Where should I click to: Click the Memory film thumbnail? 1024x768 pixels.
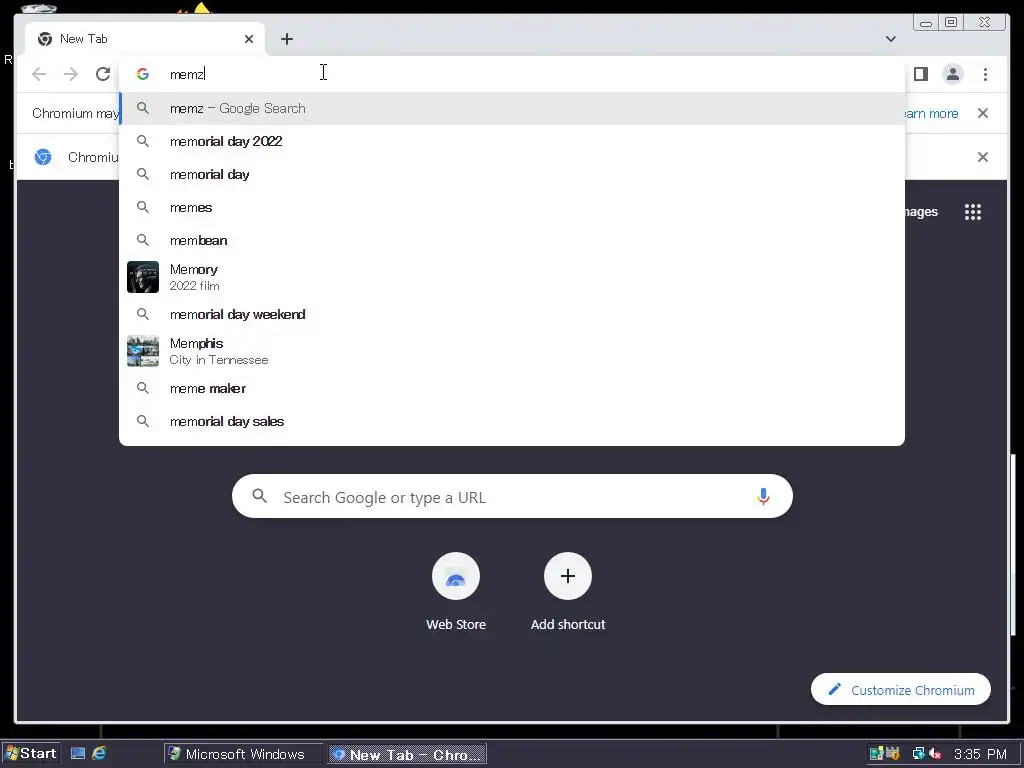click(x=143, y=277)
